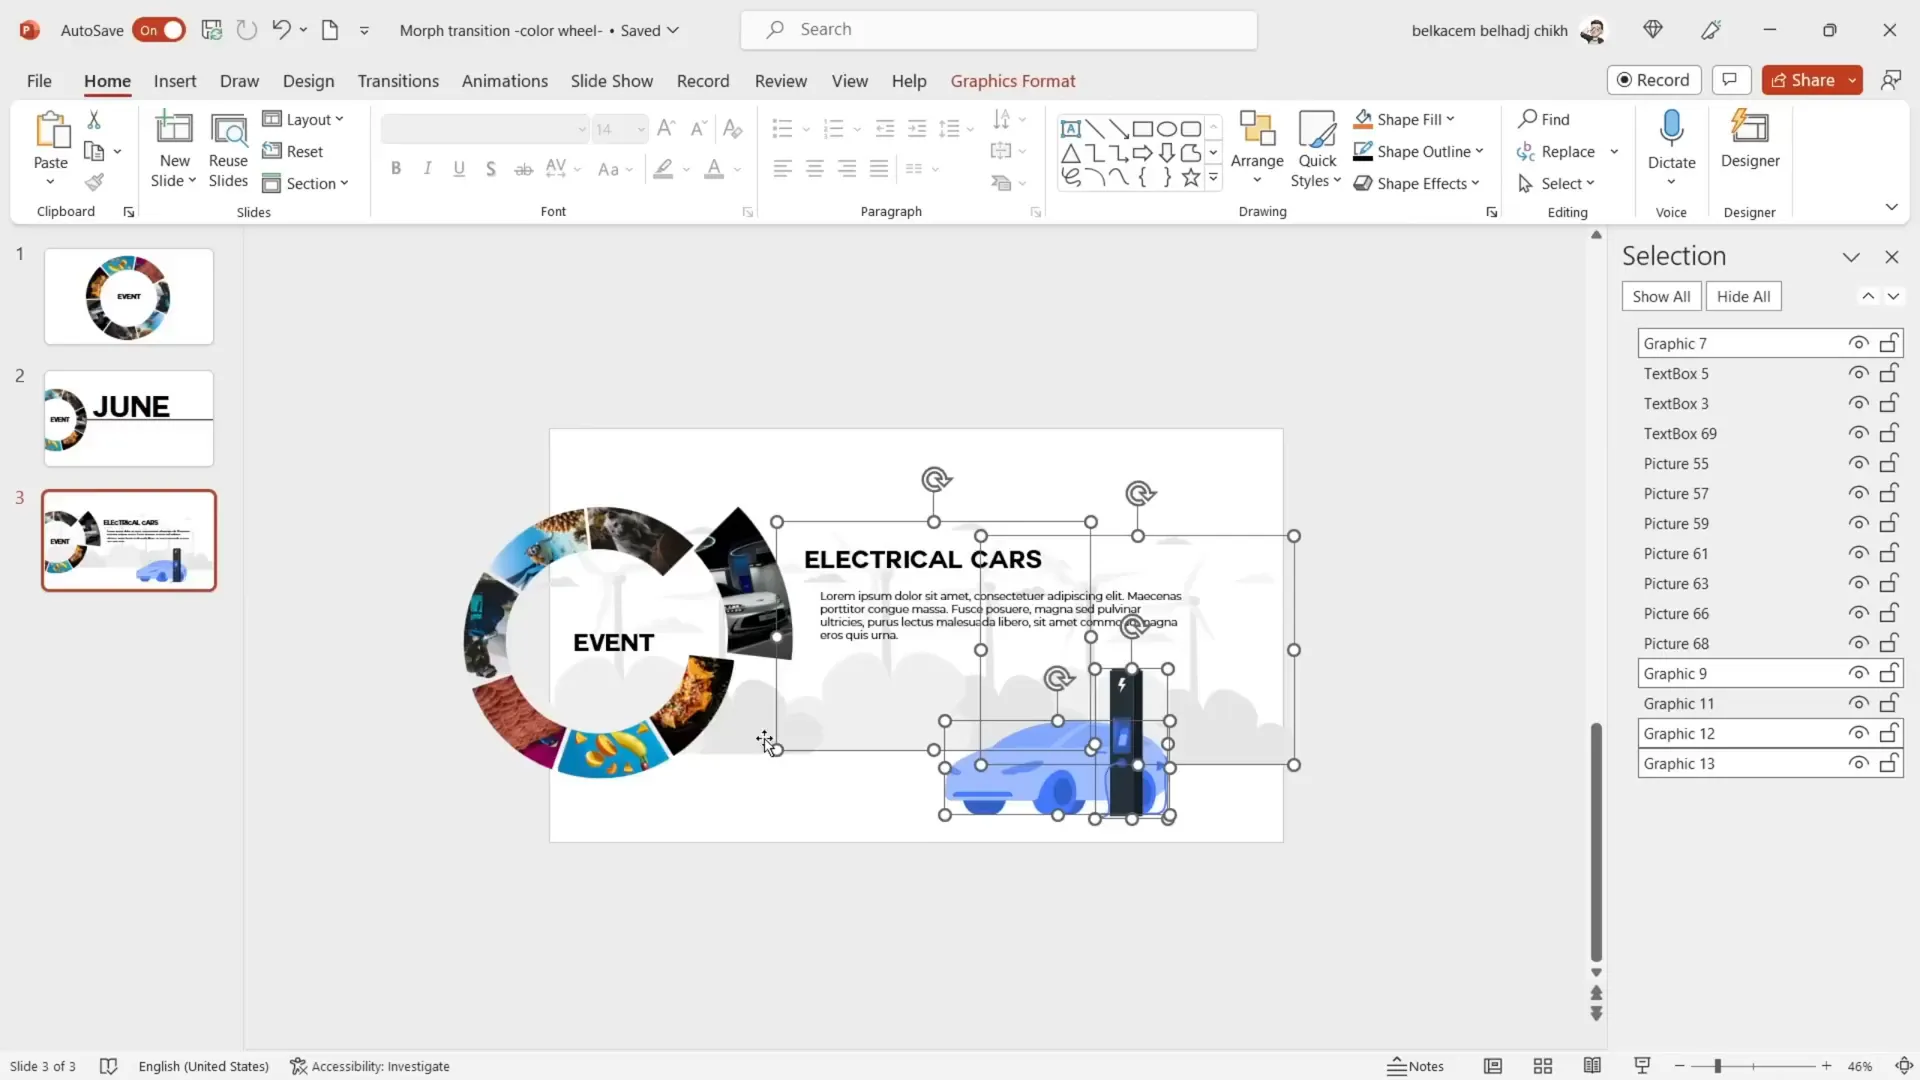Click the Save icon in title bar
The height and width of the screenshot is (1080, 1920).
point(211,30)
